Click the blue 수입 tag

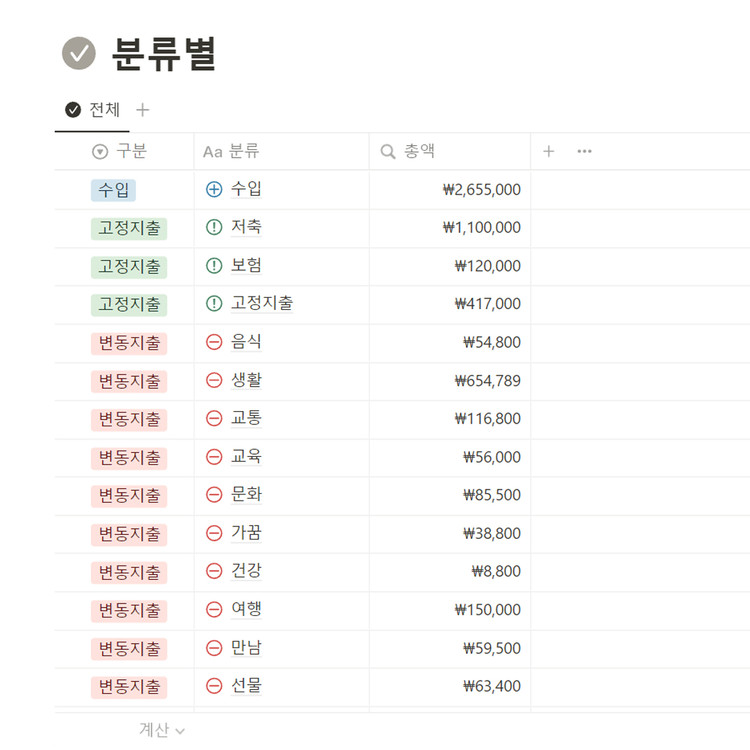pyautogui.click(x=113, y=190)
